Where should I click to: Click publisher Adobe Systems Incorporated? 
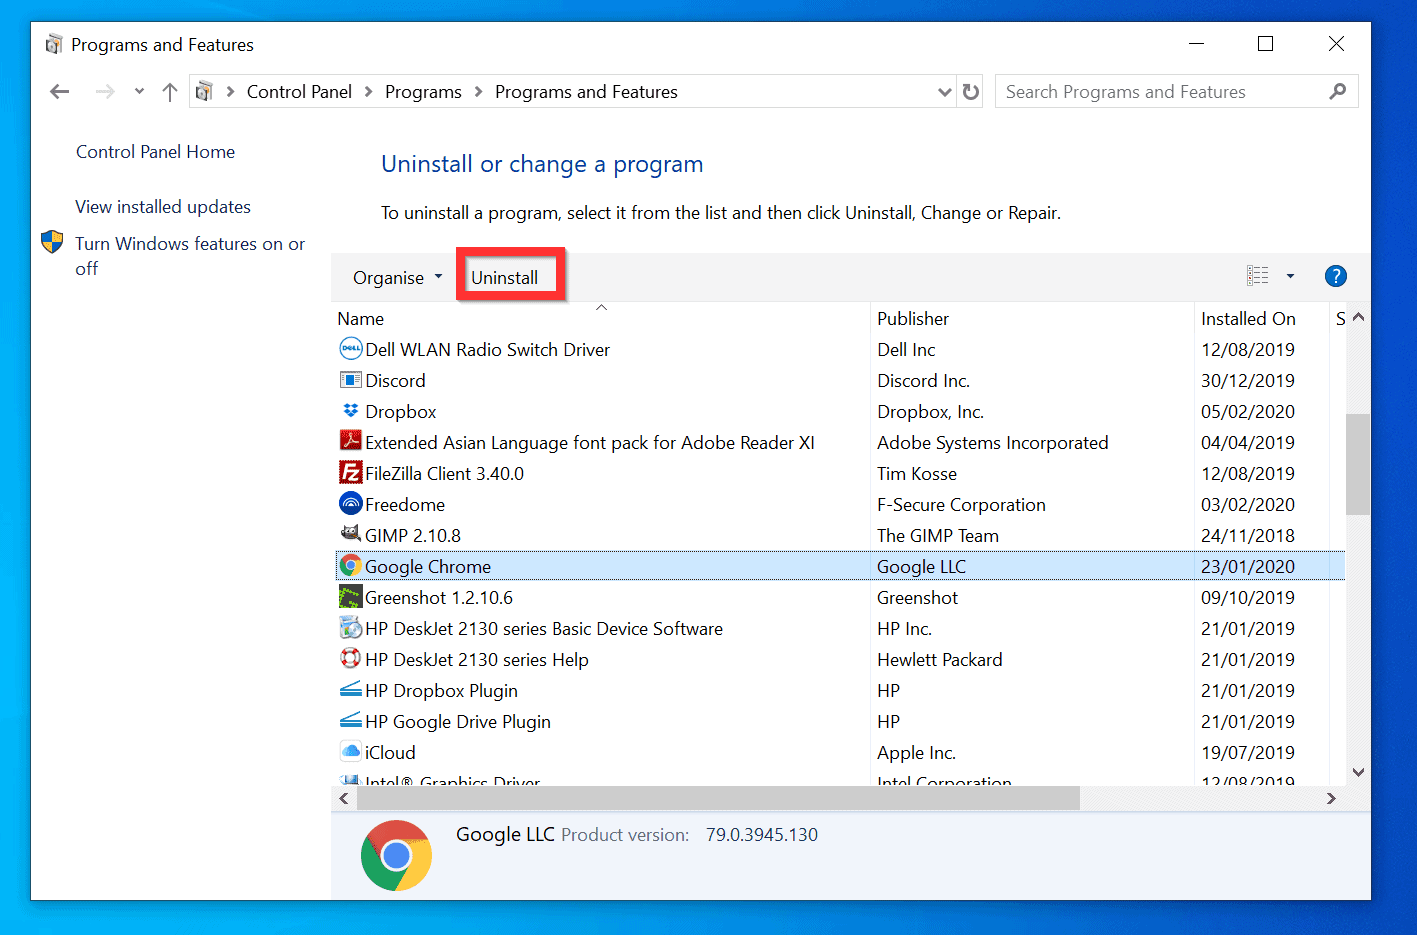tap(992, 443)
